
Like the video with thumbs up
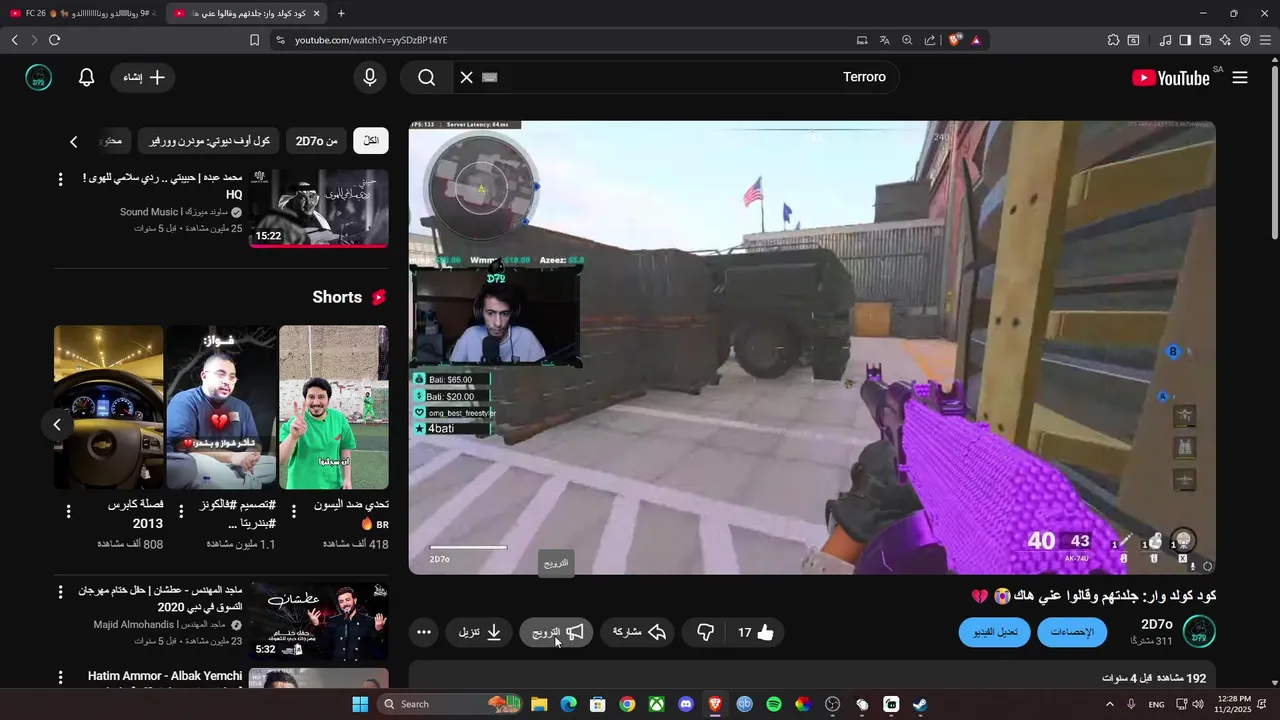758,632
